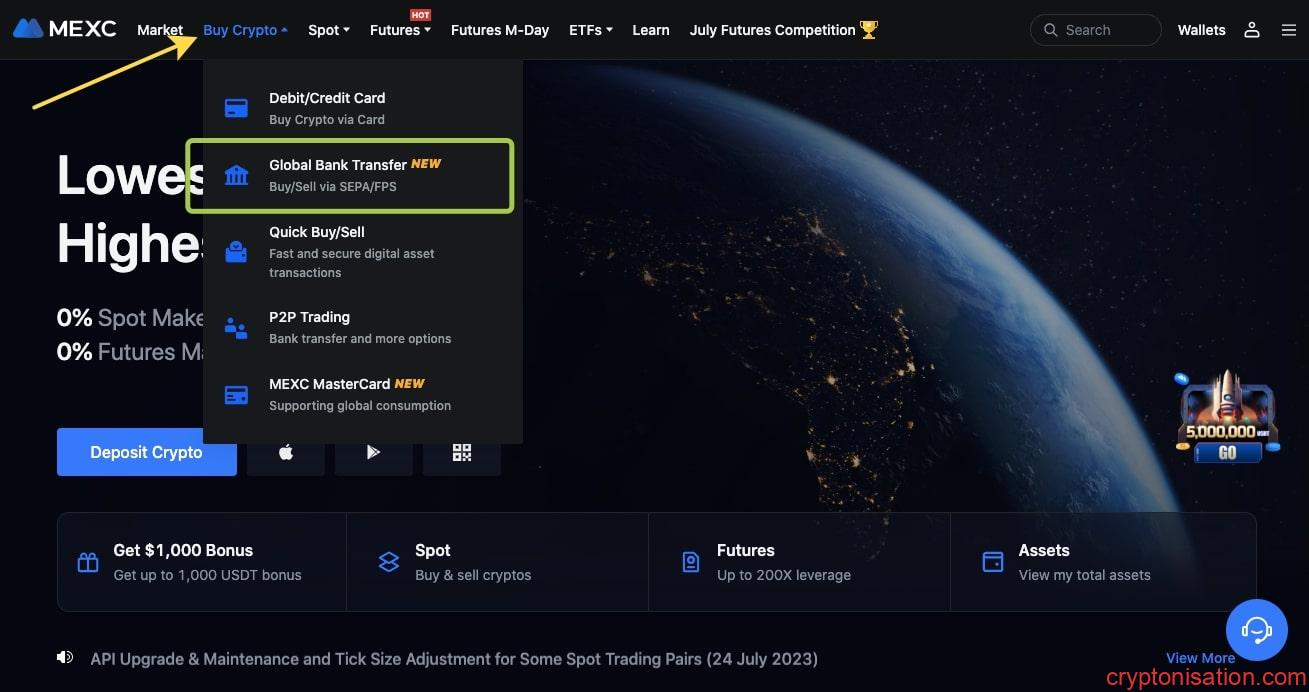Open the user account profile icon
Image resolution: width=1309 pixels, height=692 pixels.
pyautogui.click(x=1251, y=30)
